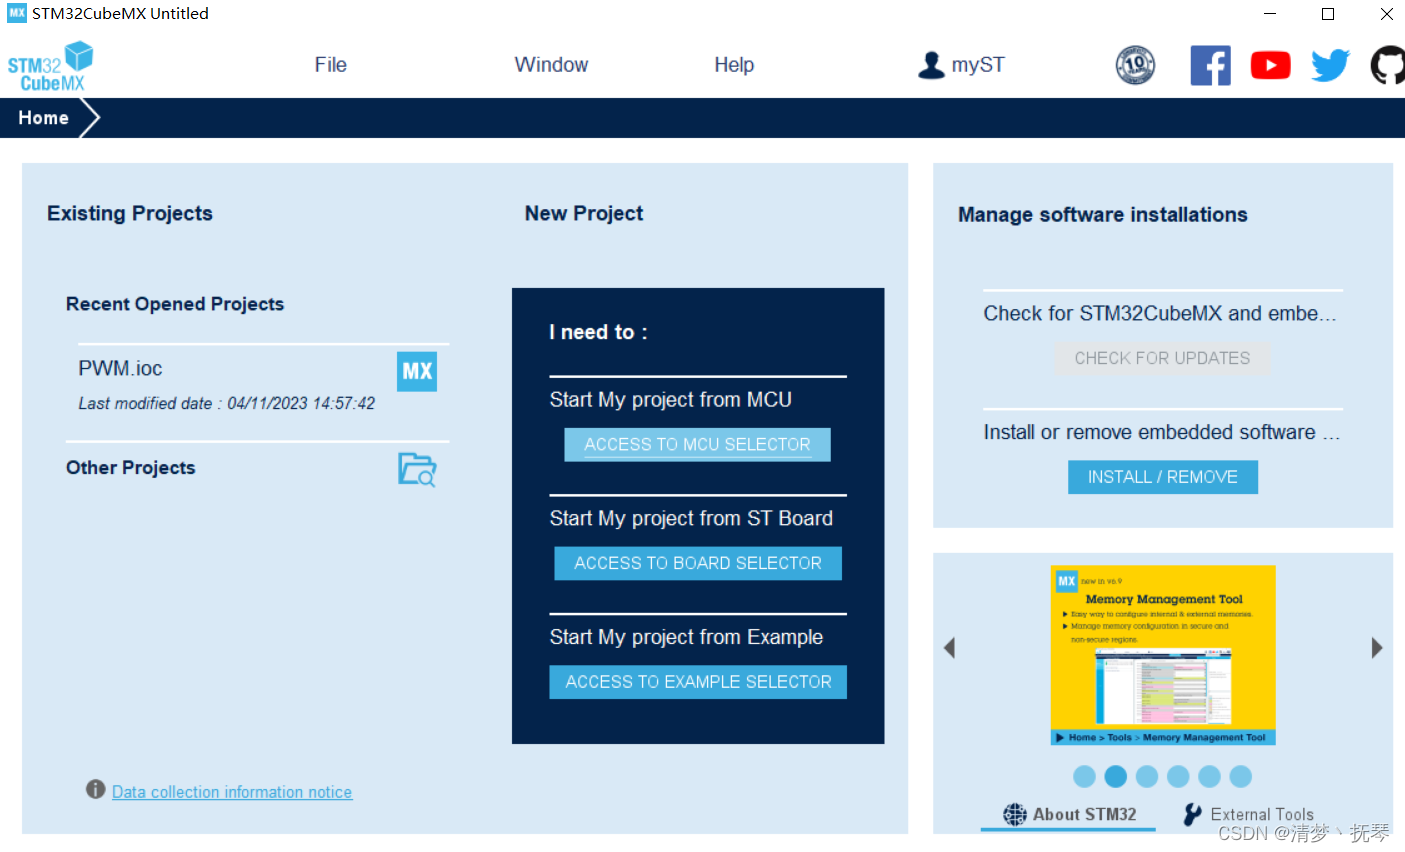Click the MX icon beside PWM.ioc

click(x=417, y=372)
